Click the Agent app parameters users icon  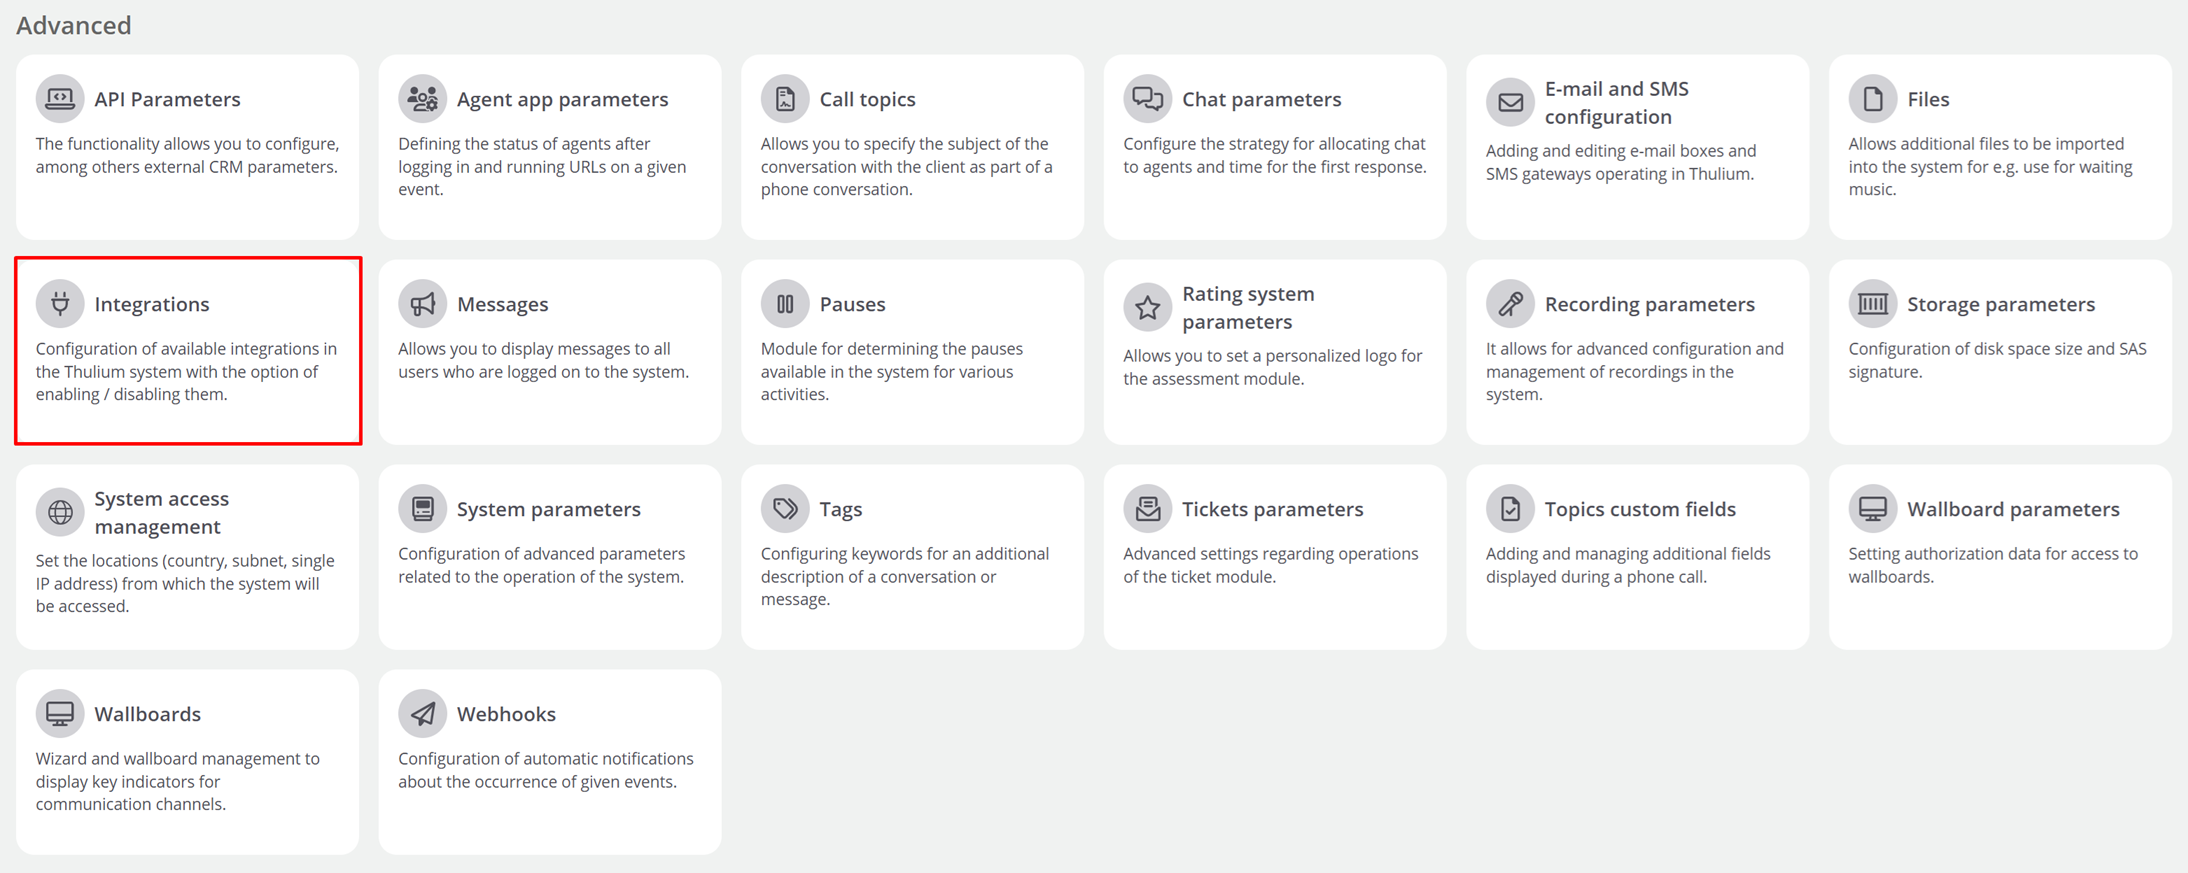click(422, 99)
